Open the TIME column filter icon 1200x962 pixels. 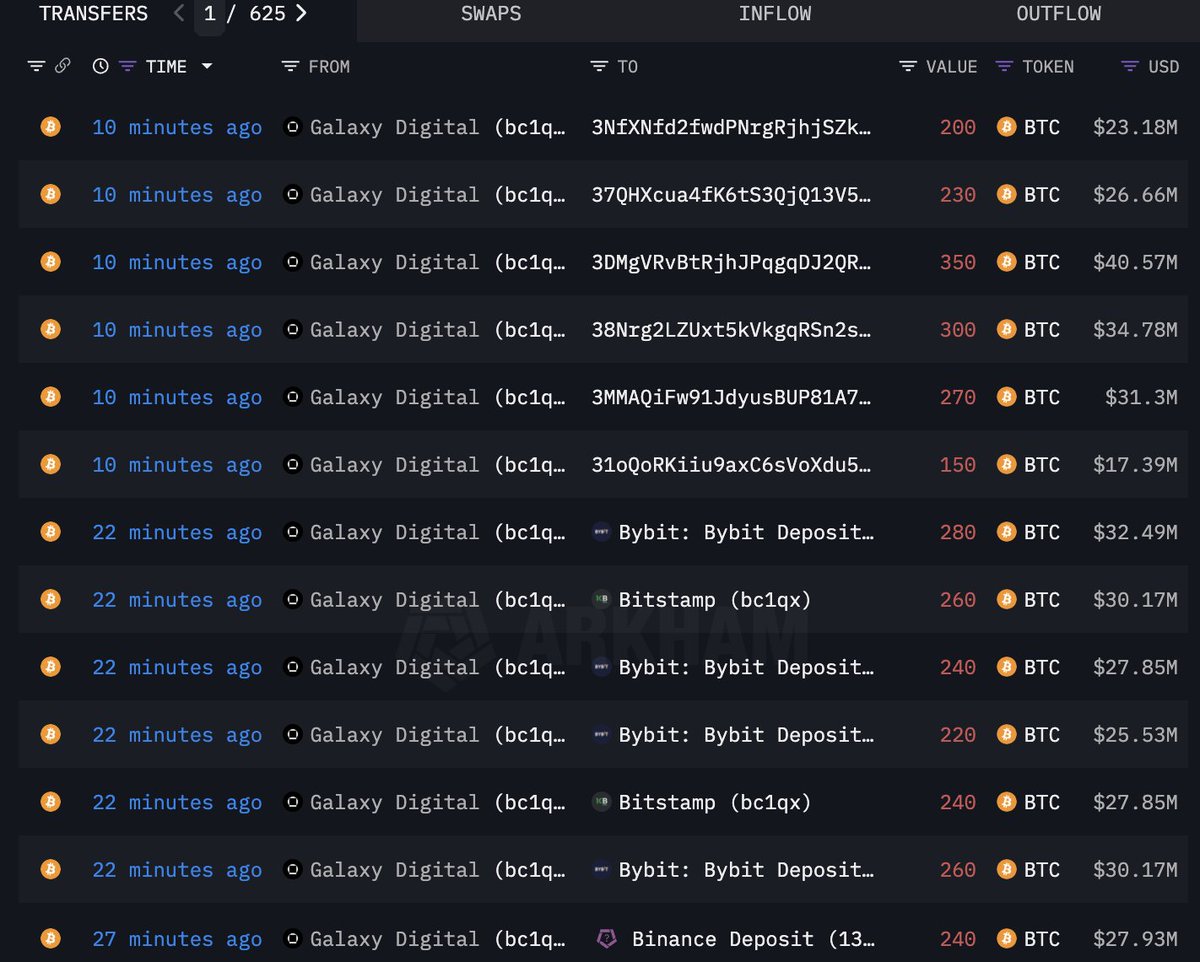coord(127,66)
